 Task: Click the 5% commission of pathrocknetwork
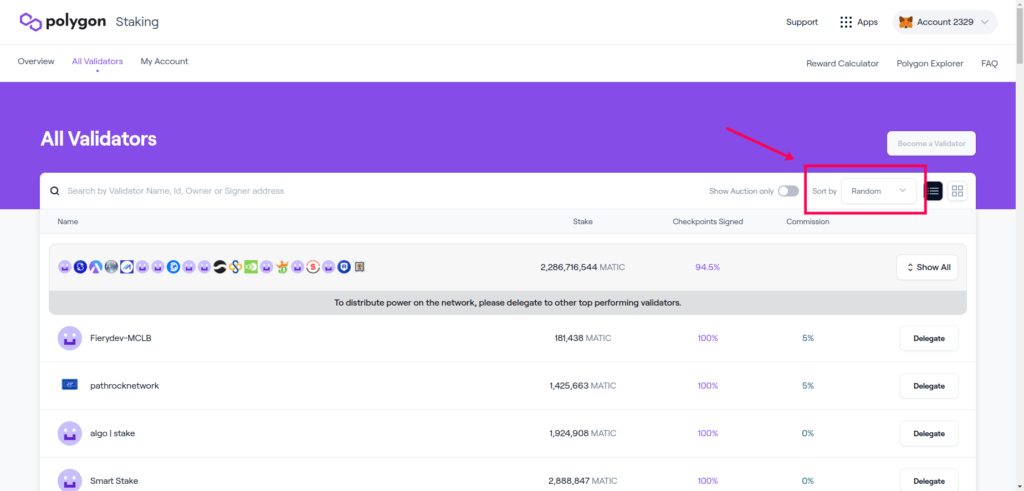(808, 386)
